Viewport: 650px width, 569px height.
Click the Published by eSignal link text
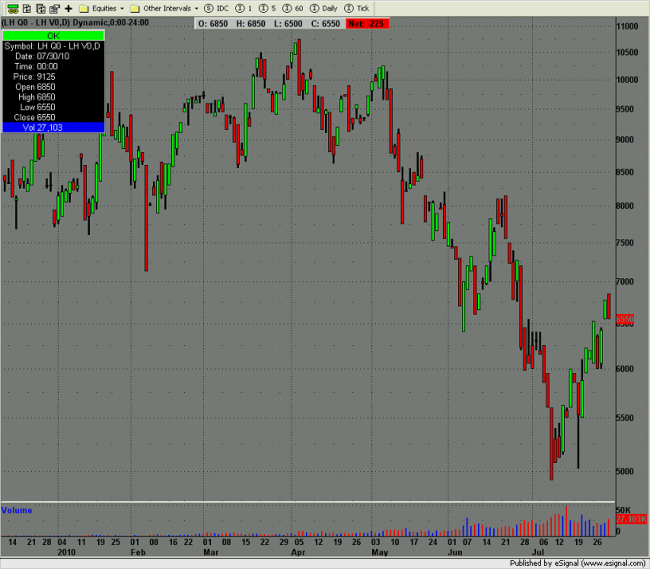point(577,563)
